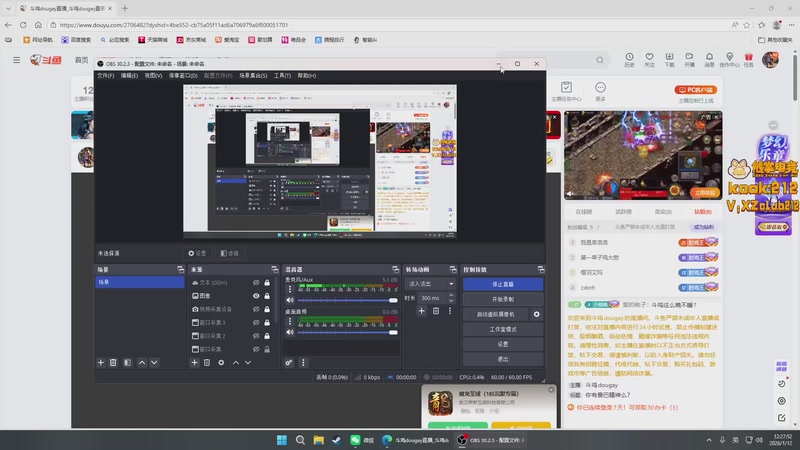Add a new source with plus icon
The image size is (800, 450).
pyautogui.click(x=194, y=362)
